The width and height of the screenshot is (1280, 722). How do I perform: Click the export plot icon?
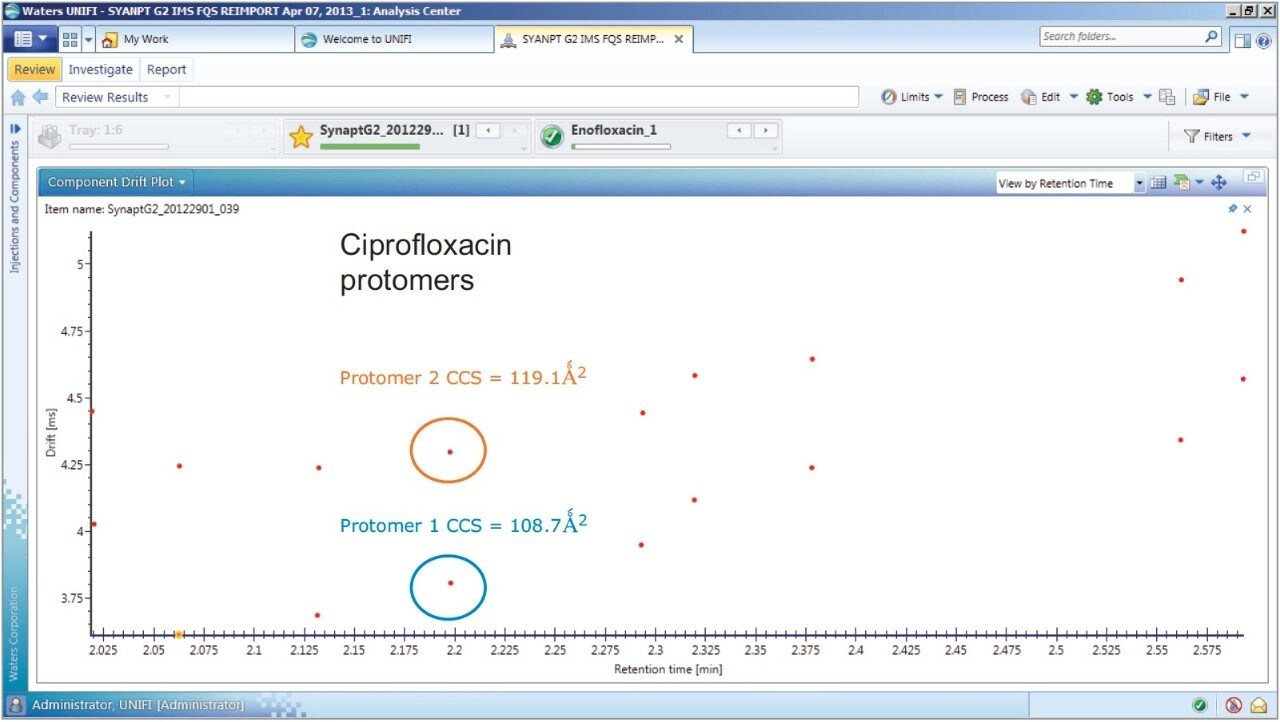[x=1182, y=183]
